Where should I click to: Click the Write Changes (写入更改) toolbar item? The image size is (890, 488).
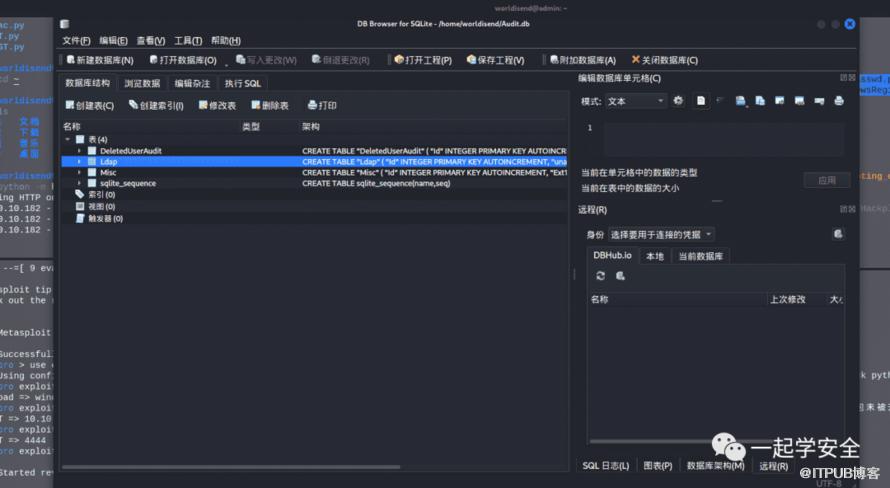click(x=266, y=60)
